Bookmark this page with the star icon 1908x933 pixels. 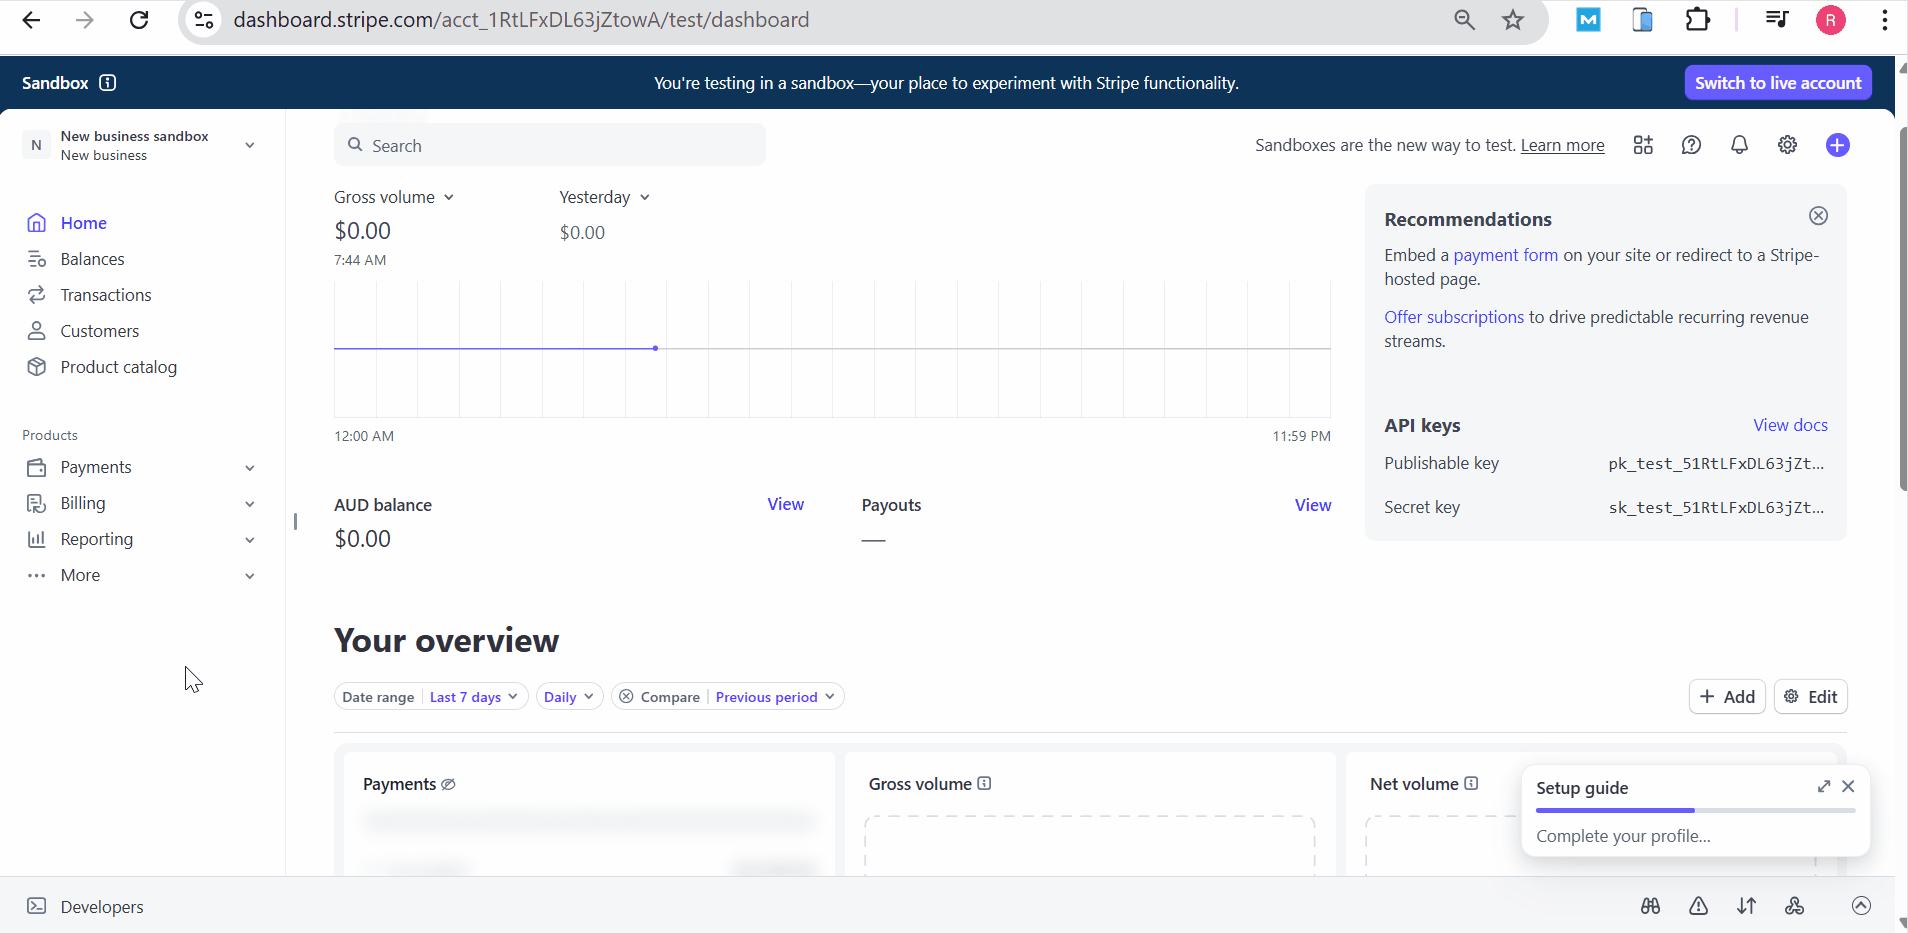tap(1513, 20)
